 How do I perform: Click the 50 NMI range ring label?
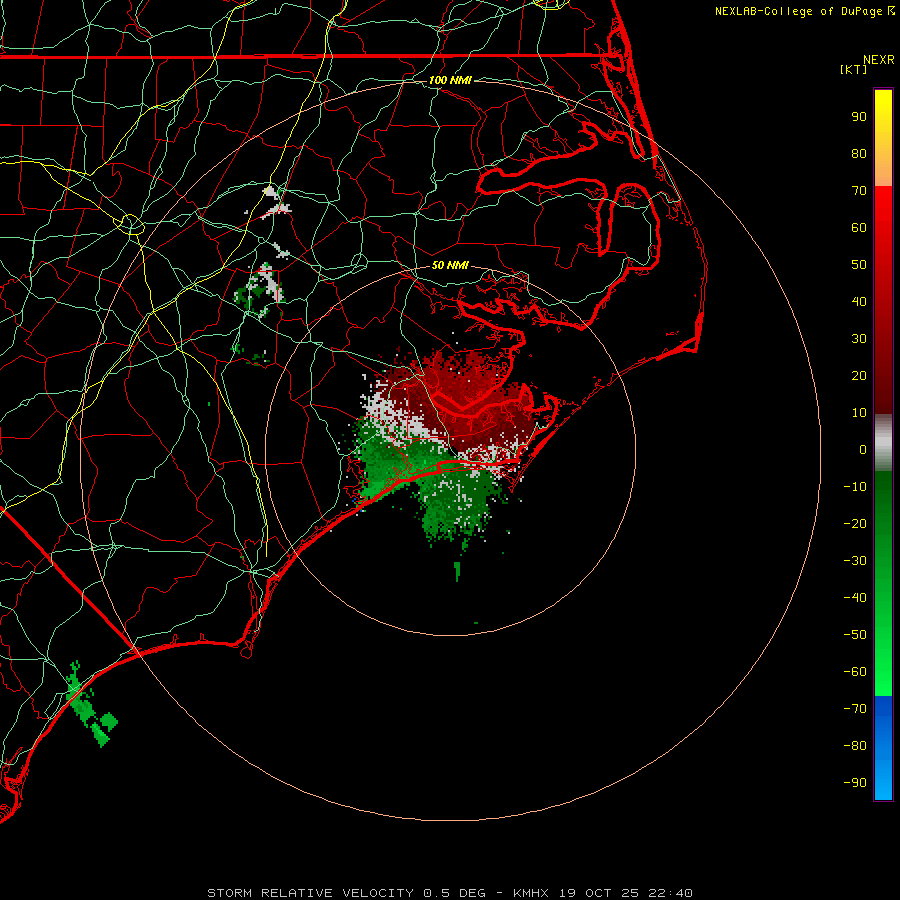(x=450, y=265)
